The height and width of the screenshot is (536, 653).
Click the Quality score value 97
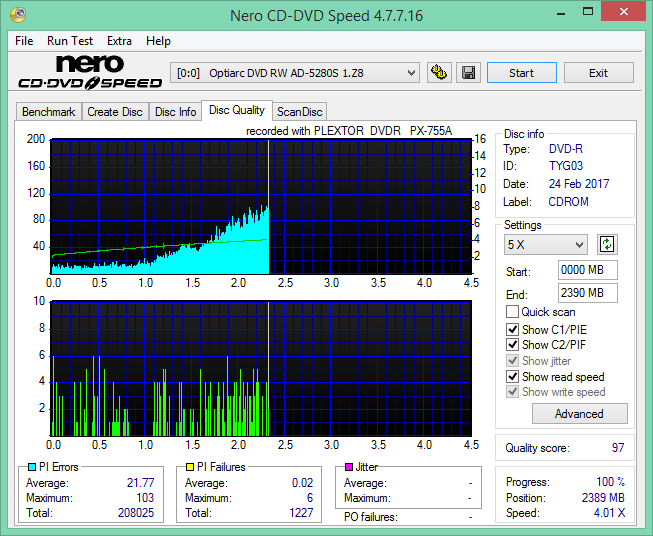click(x=618, y=448)
